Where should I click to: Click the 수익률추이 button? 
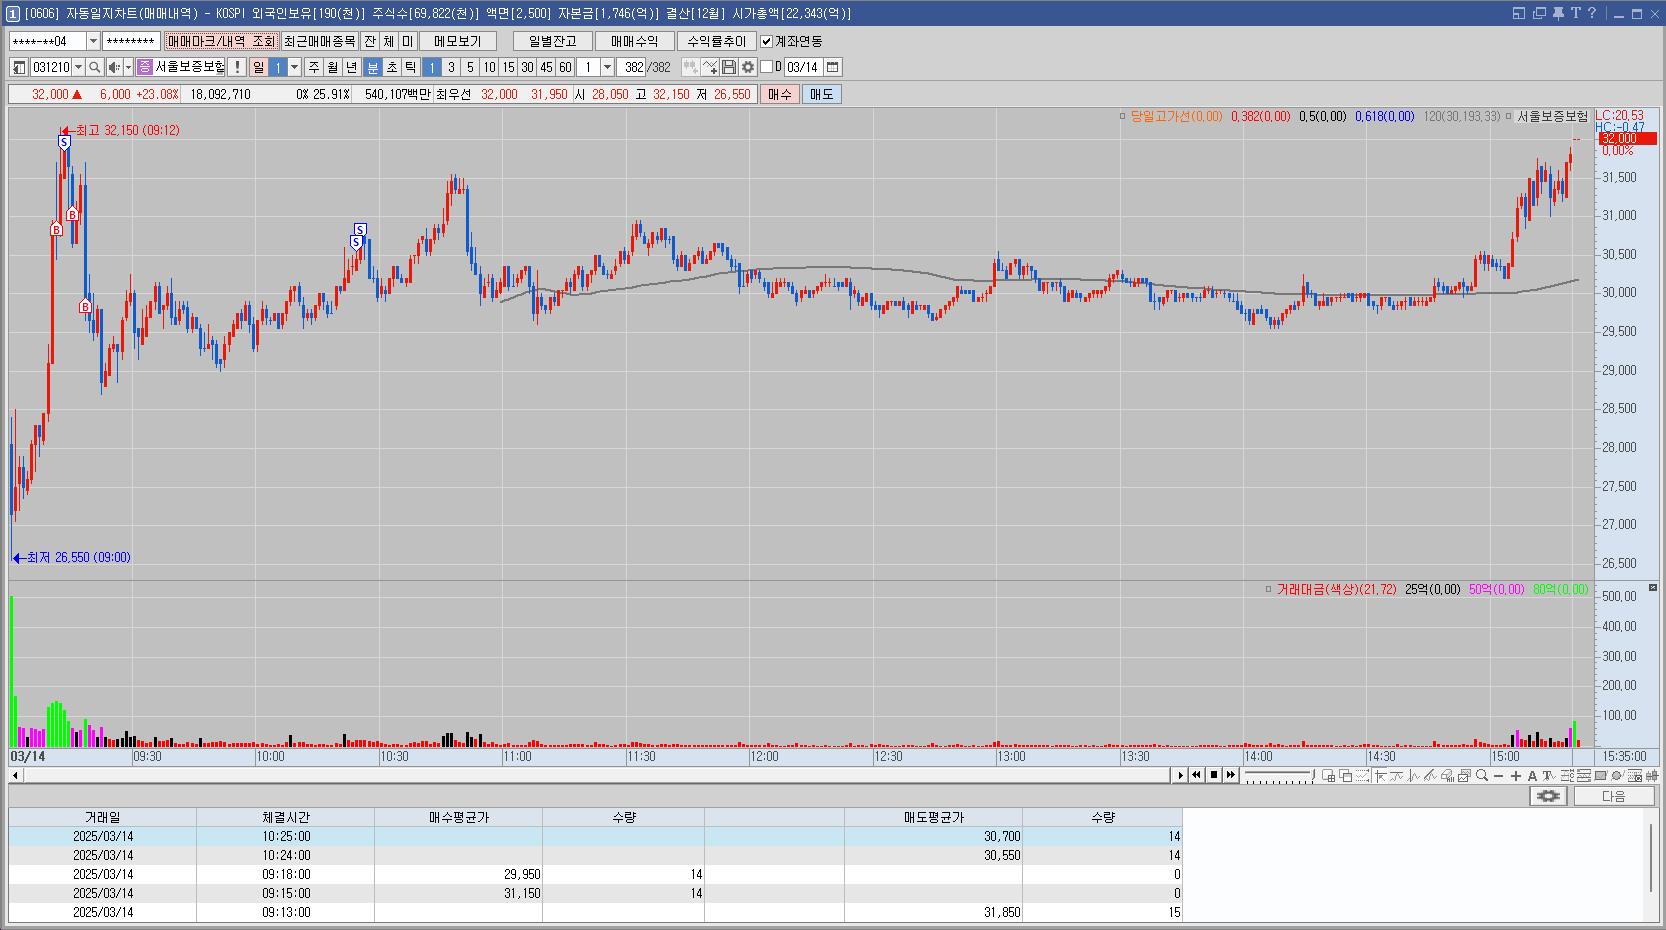[716, 41]
